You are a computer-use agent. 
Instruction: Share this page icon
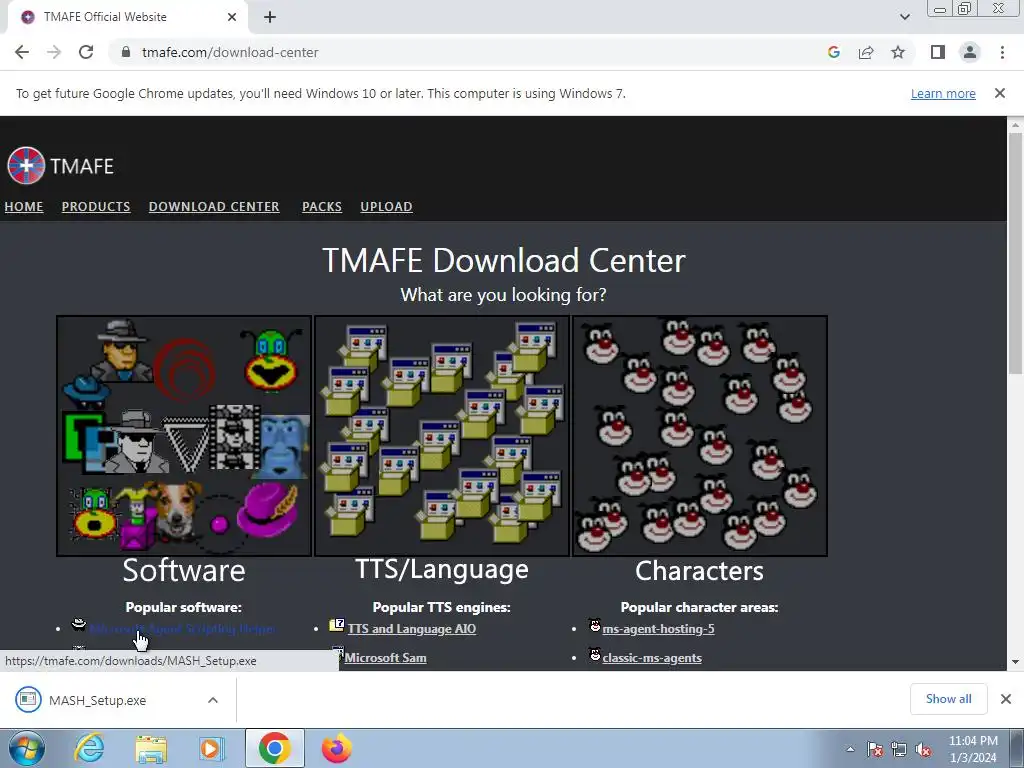pyautogui.click(x=866, y=52)
